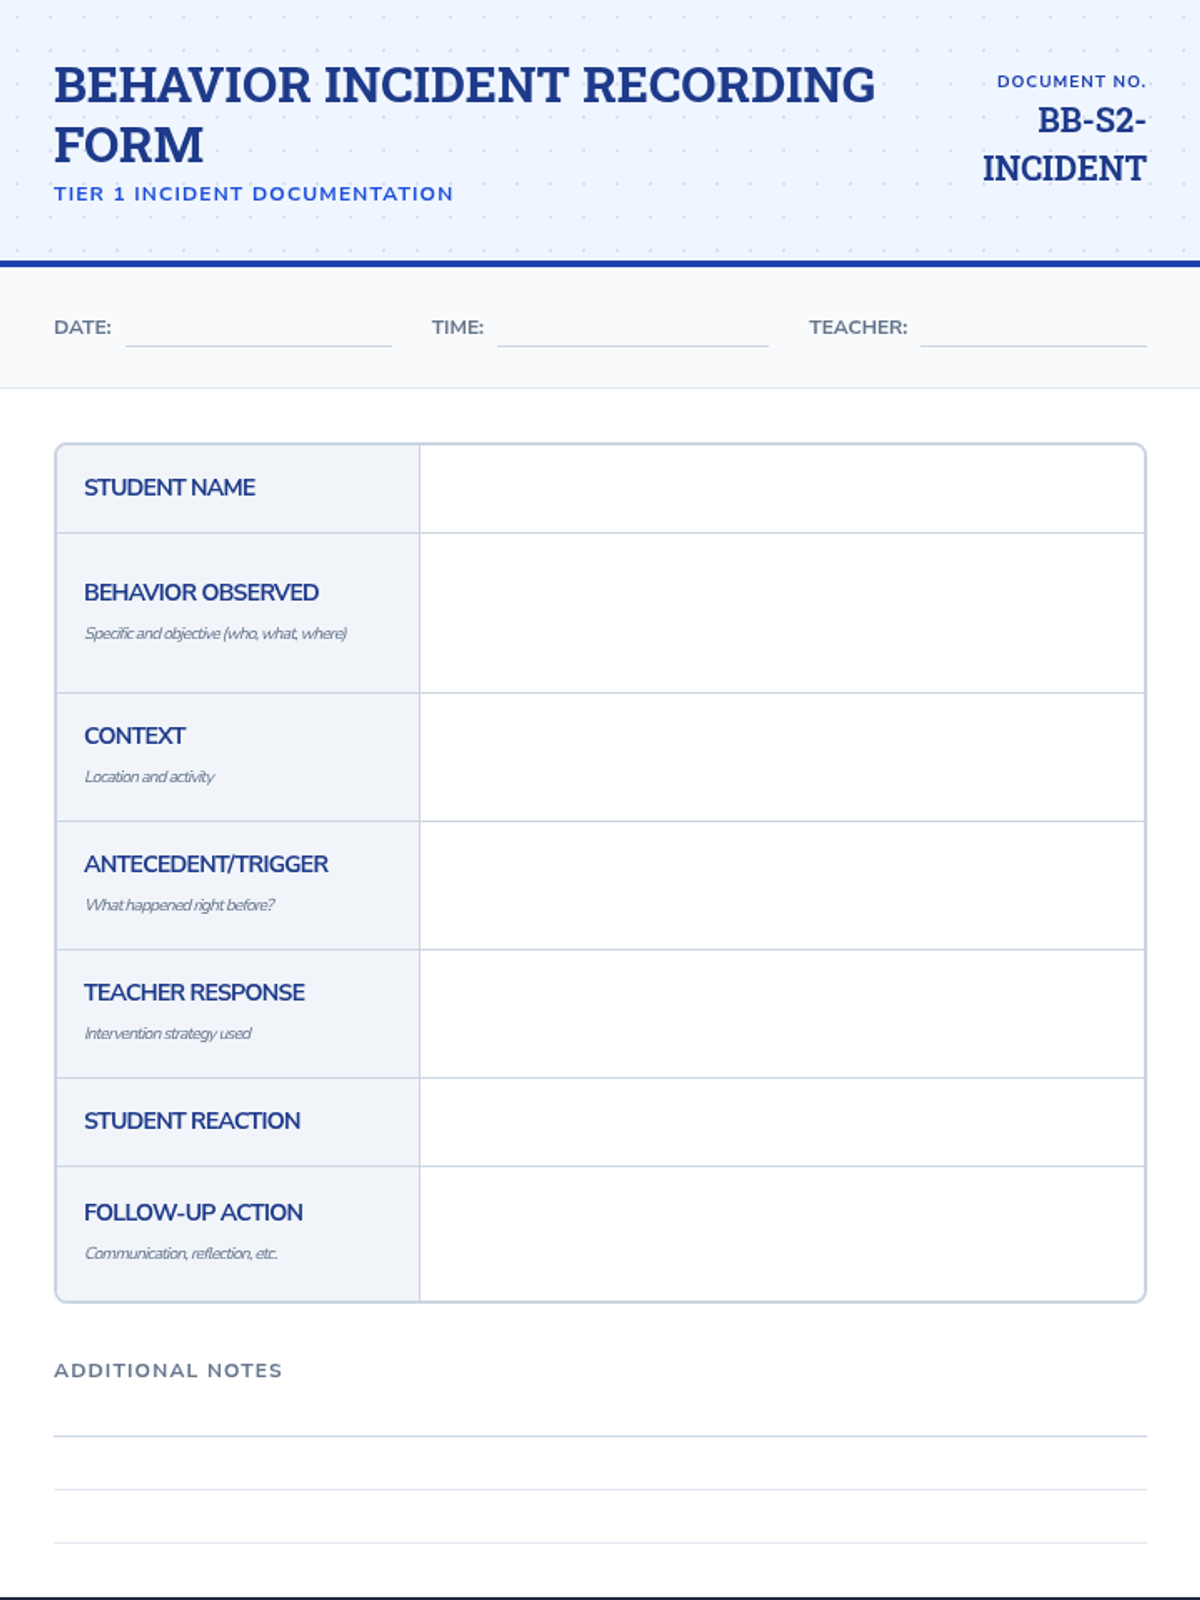Click the 'Communication, reflection, etc.' hint text
Screen dimensions: 1200x1600
(181, 1254)
